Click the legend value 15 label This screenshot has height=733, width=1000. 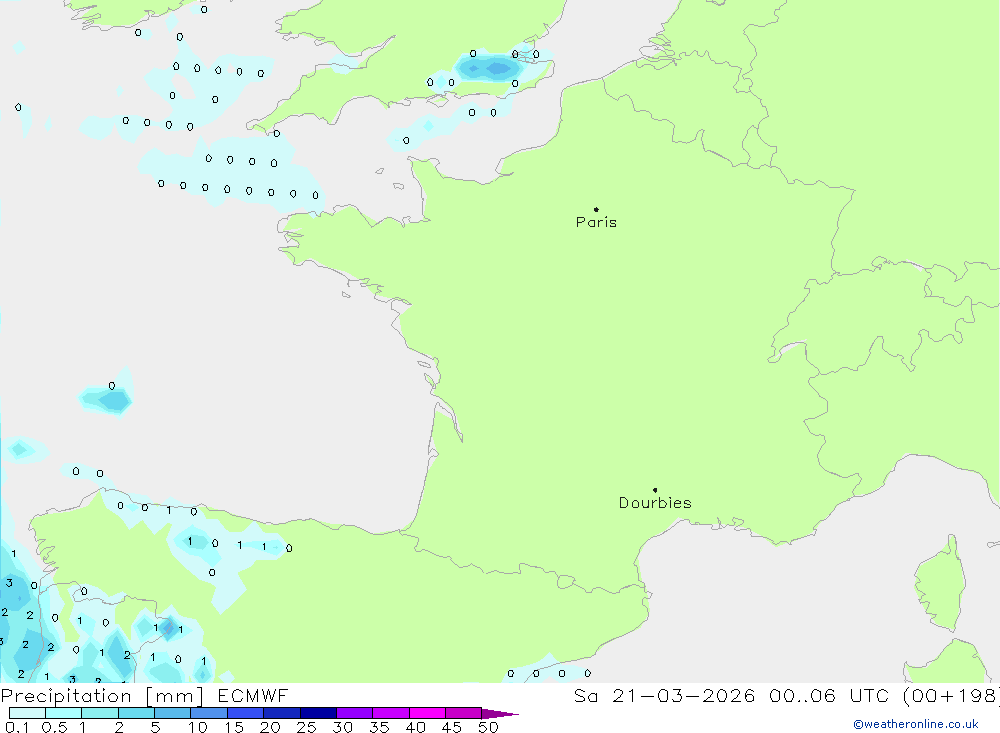tap(234, 727)
